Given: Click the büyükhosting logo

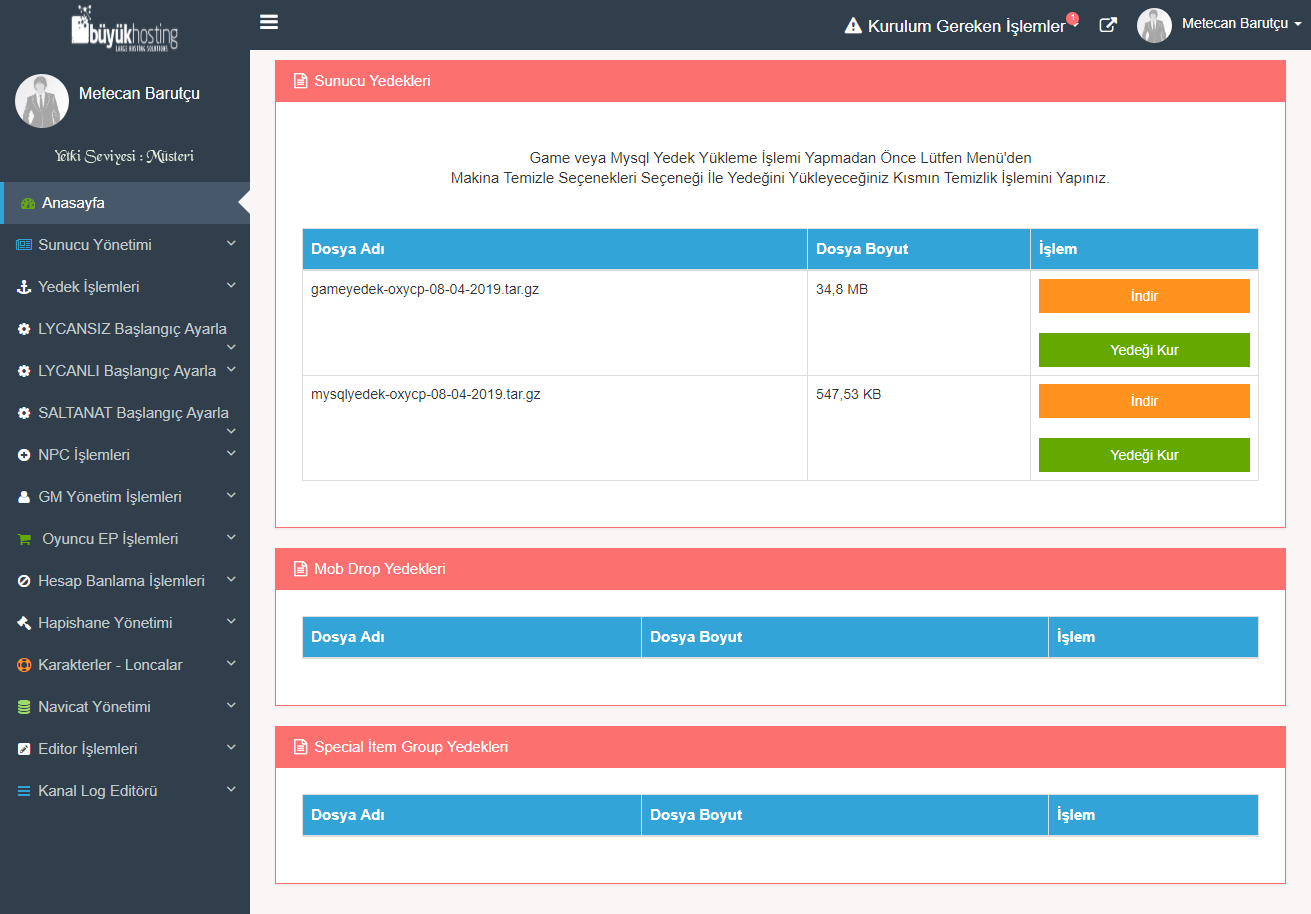Looking at the screenshot, I should tap(125, 28).
